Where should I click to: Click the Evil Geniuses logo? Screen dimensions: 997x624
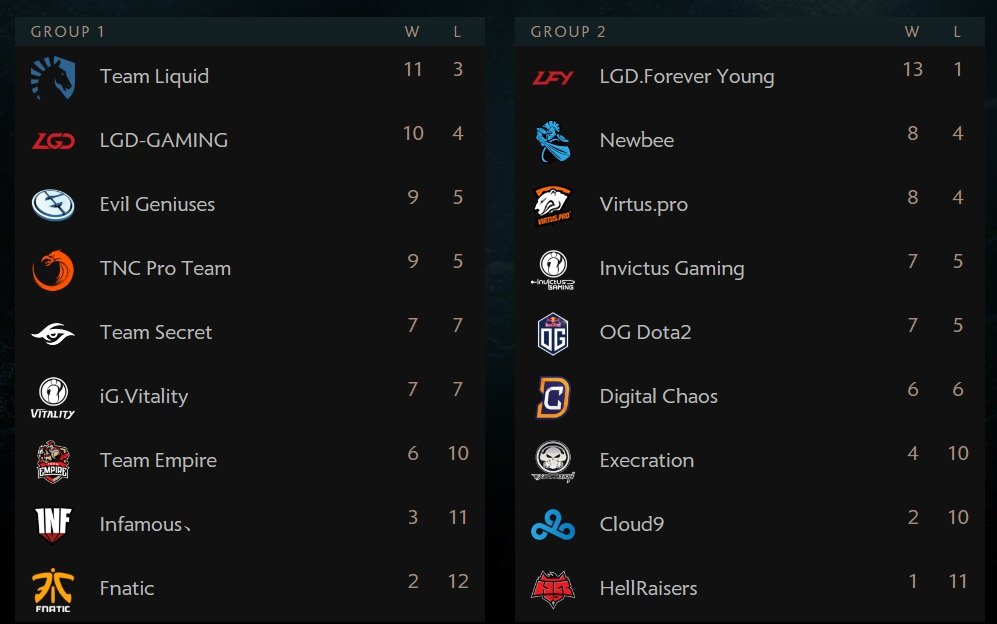pos(53,205)
